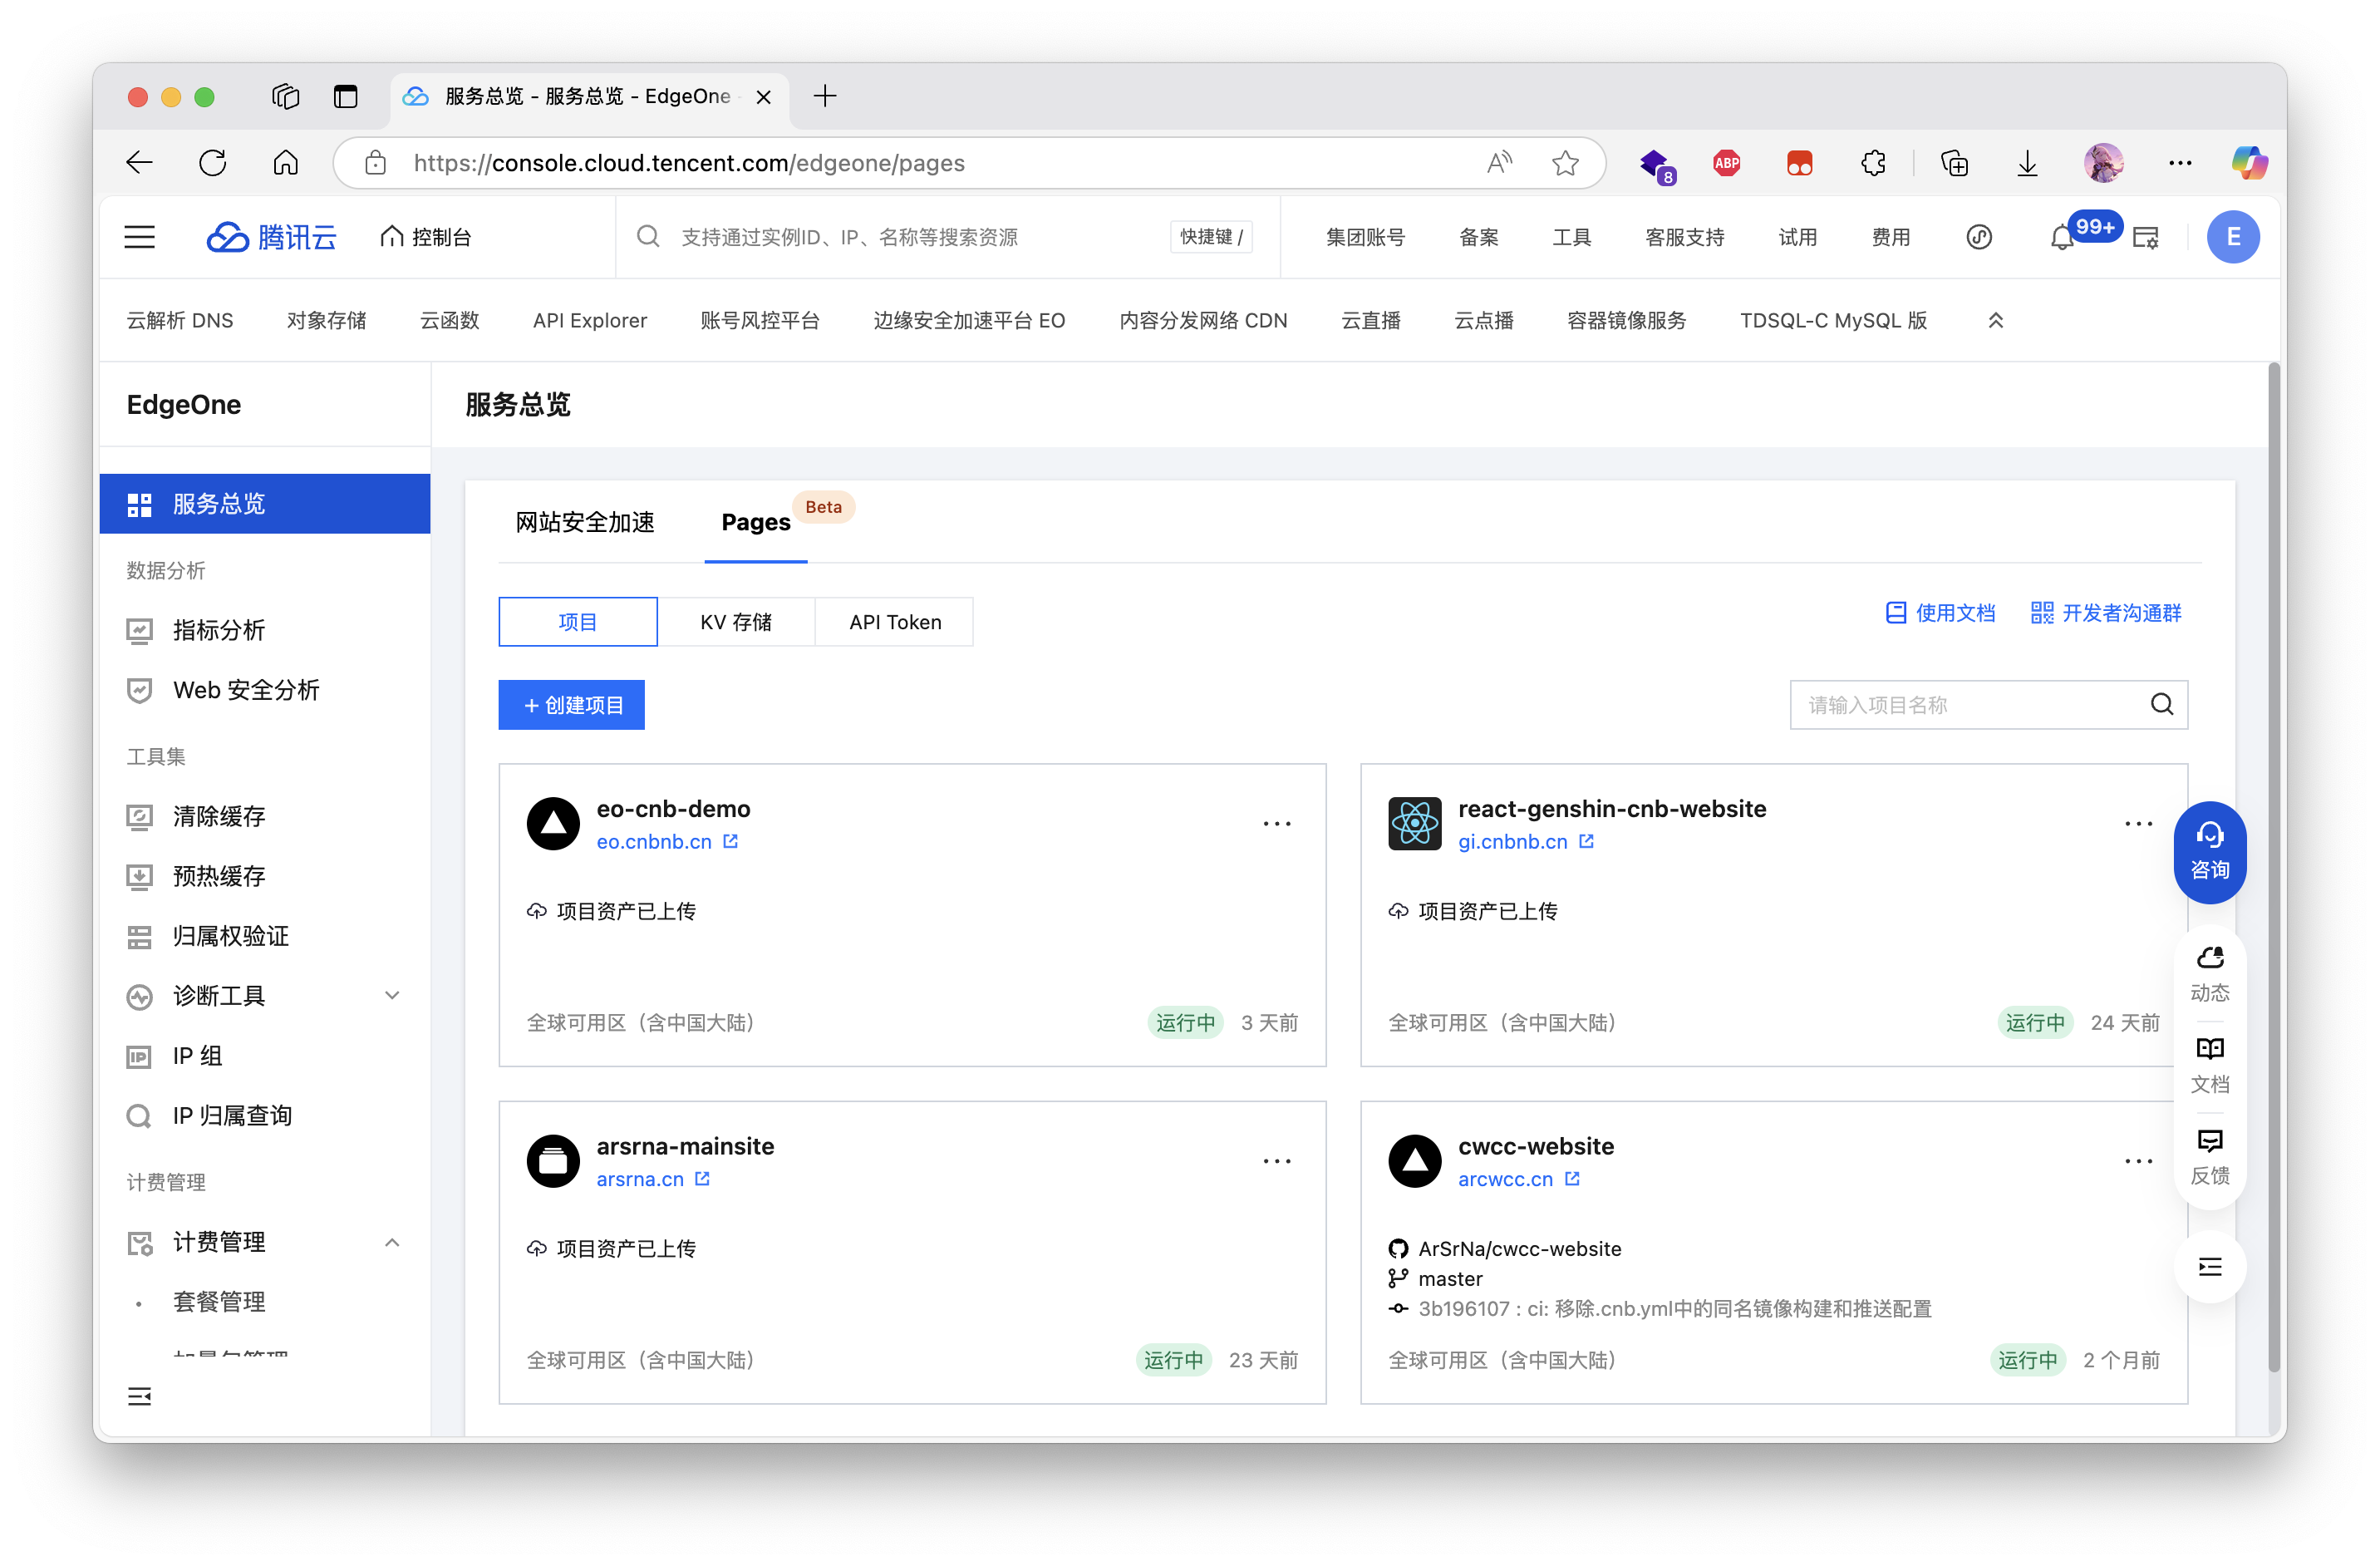Open the 咨询 headset support icon
Image resolution: width=2380 pixels, height=1566 pixels.
click(x=2210, y=852)
